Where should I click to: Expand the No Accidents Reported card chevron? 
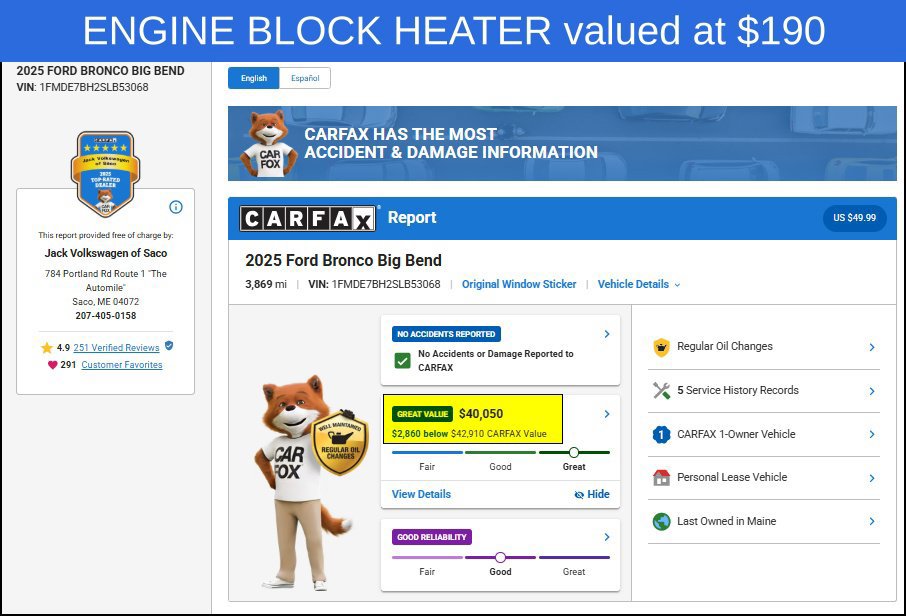pos(607,334)
